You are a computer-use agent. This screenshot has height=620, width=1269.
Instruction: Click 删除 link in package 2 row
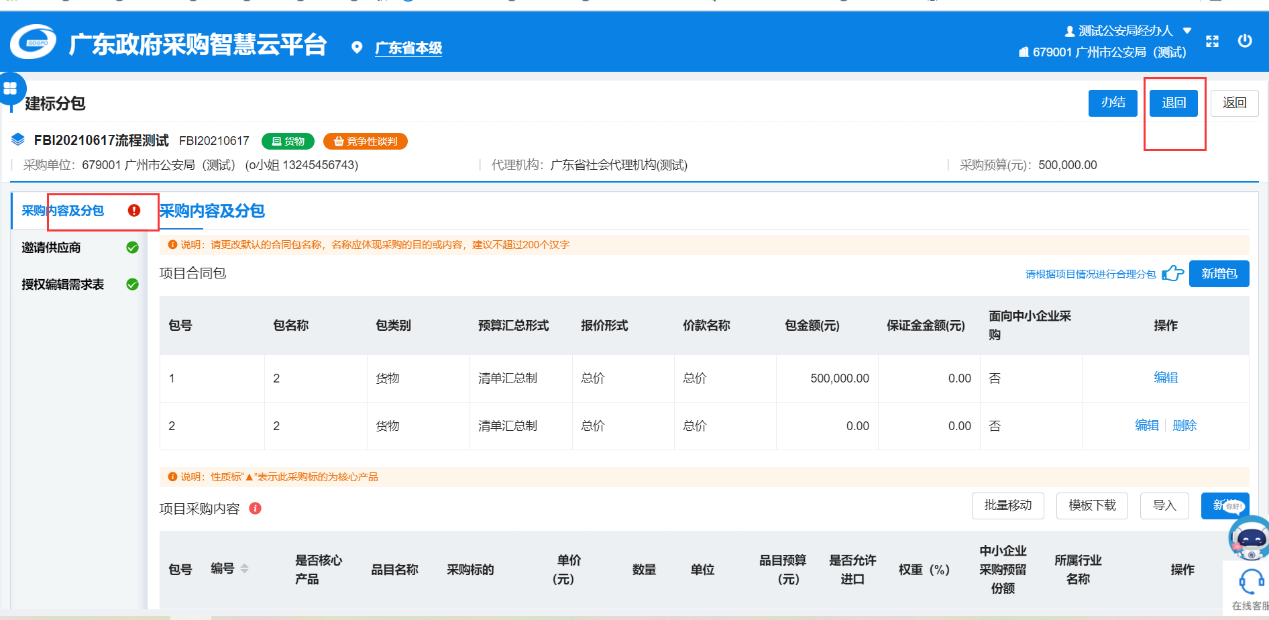pos(1184,425)
